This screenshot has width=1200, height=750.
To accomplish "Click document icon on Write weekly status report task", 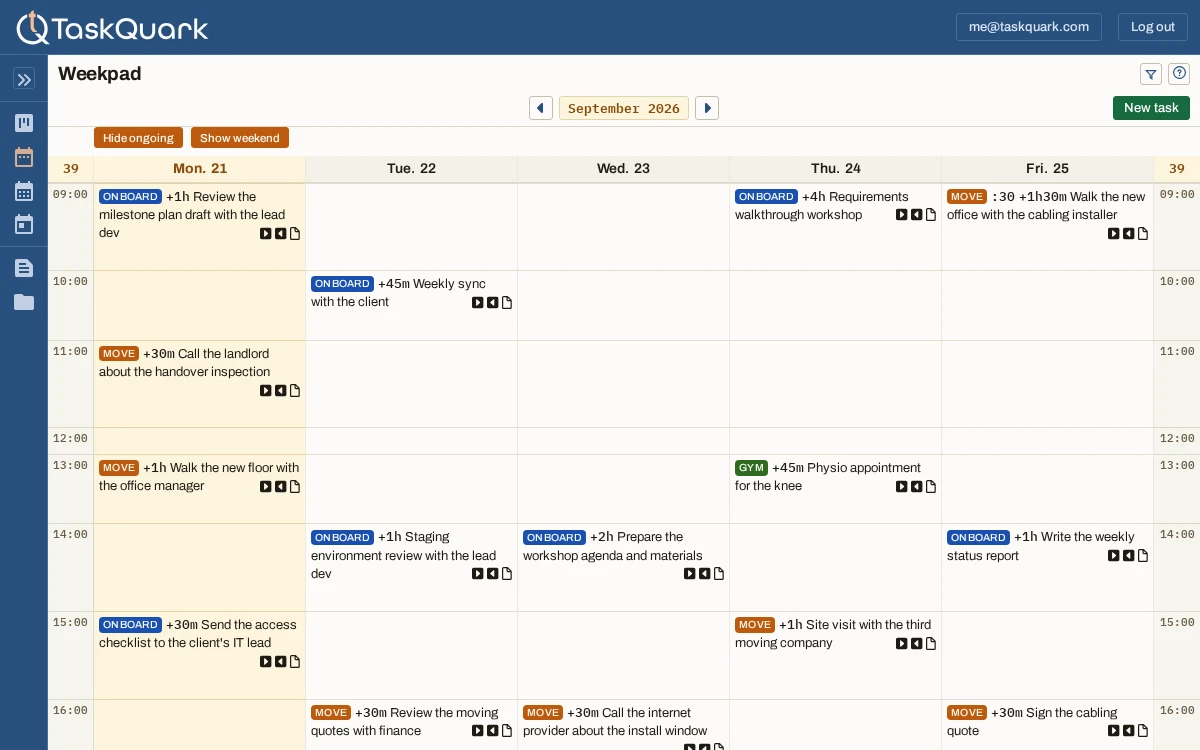I will (1143, 556).
